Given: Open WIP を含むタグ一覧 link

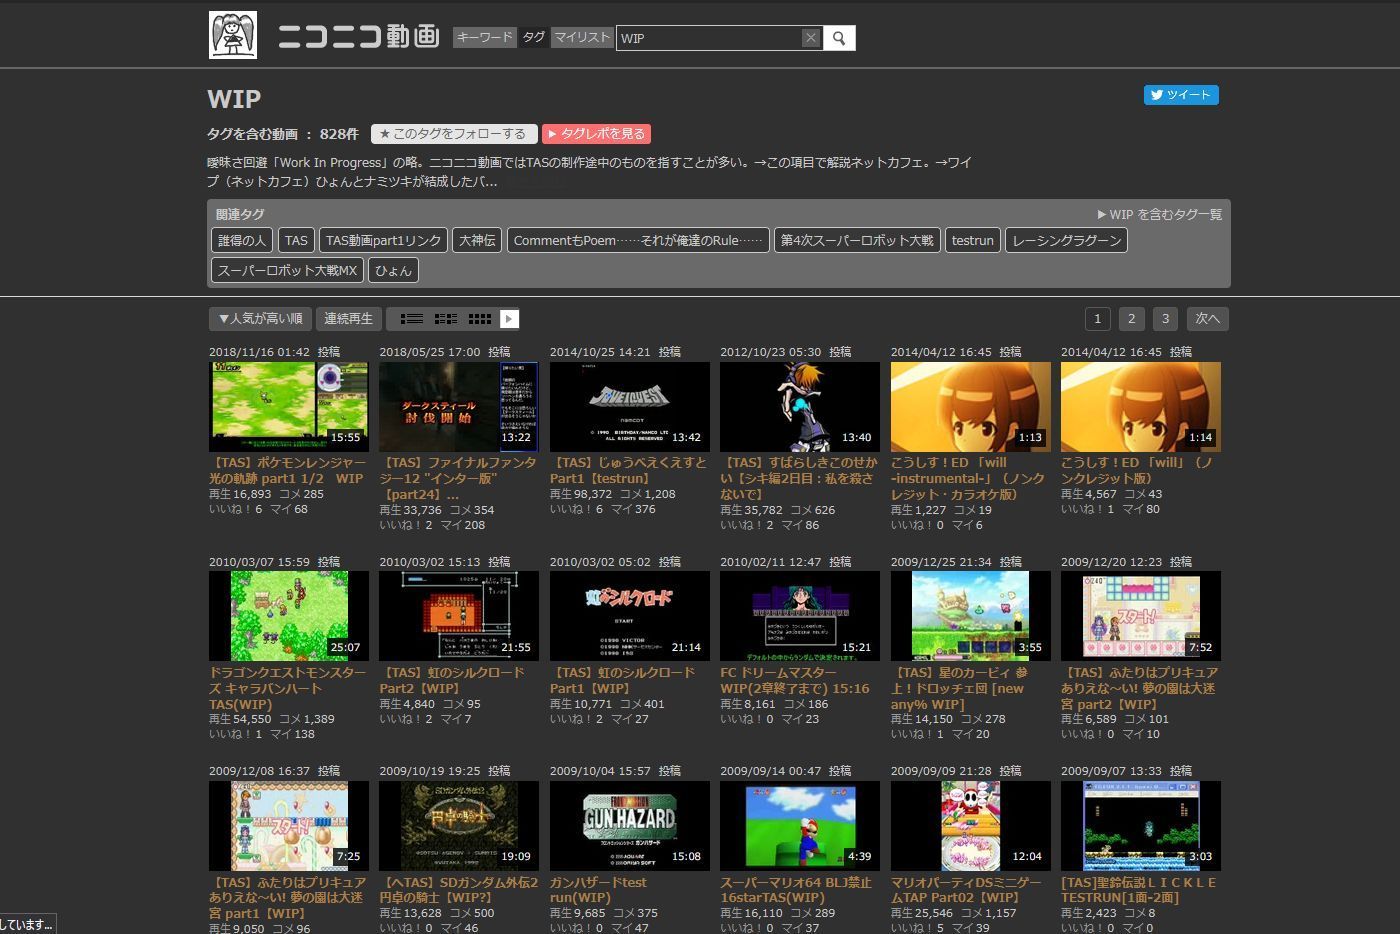Looking at the screenshot, I should tap(1160, 214).
